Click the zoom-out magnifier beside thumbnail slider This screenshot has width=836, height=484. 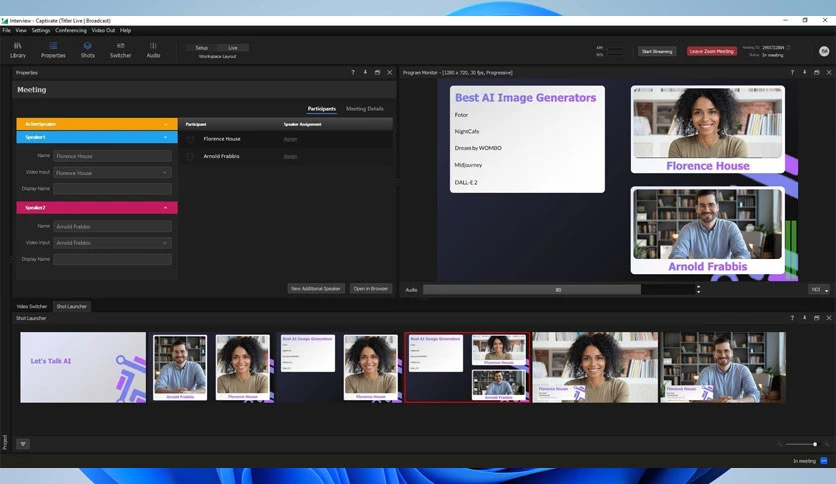coord(780,444)
